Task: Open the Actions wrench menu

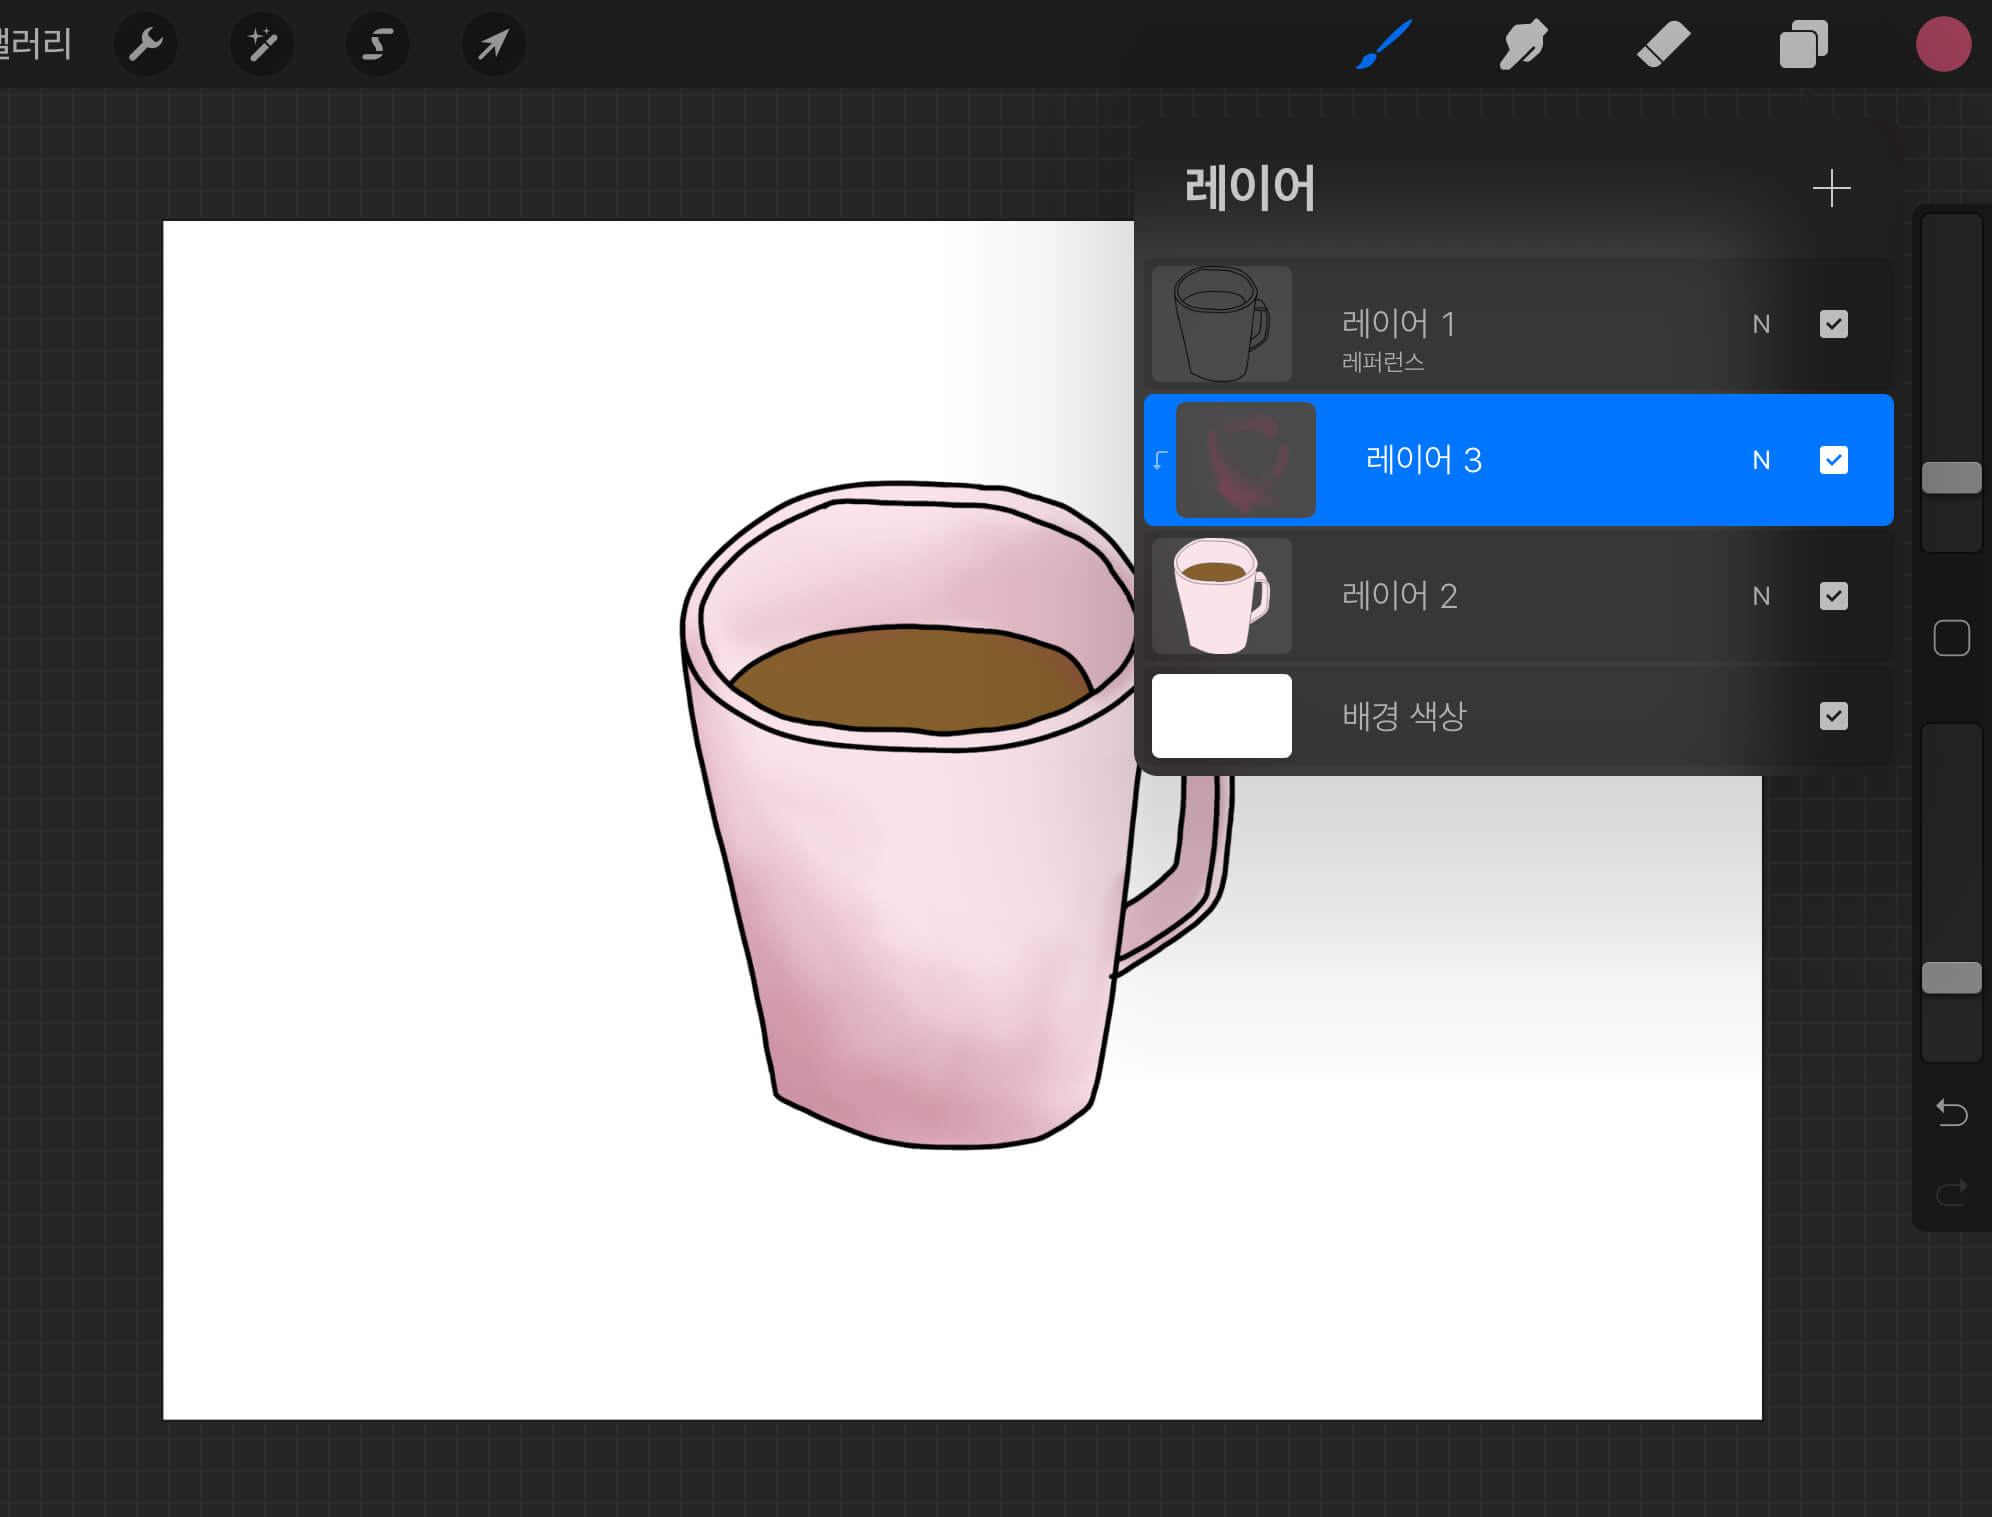Action: point(146,44)
